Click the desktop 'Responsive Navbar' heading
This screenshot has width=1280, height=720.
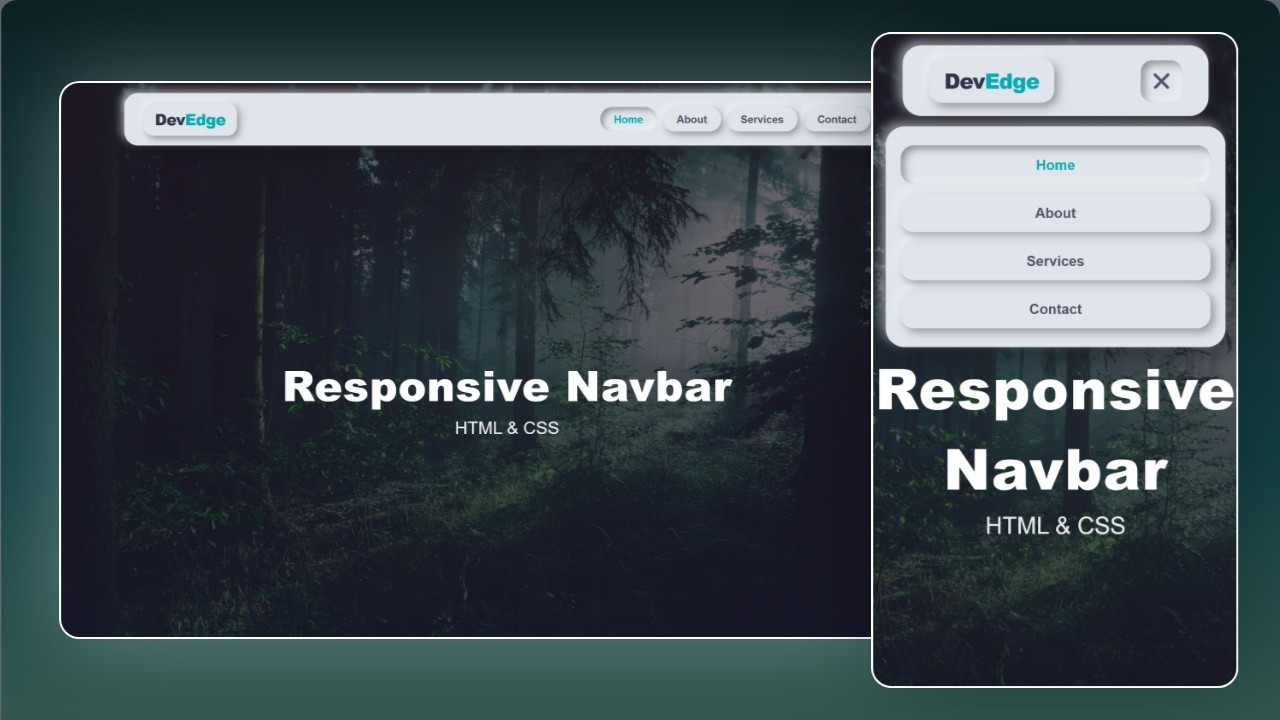click(507, 387)
